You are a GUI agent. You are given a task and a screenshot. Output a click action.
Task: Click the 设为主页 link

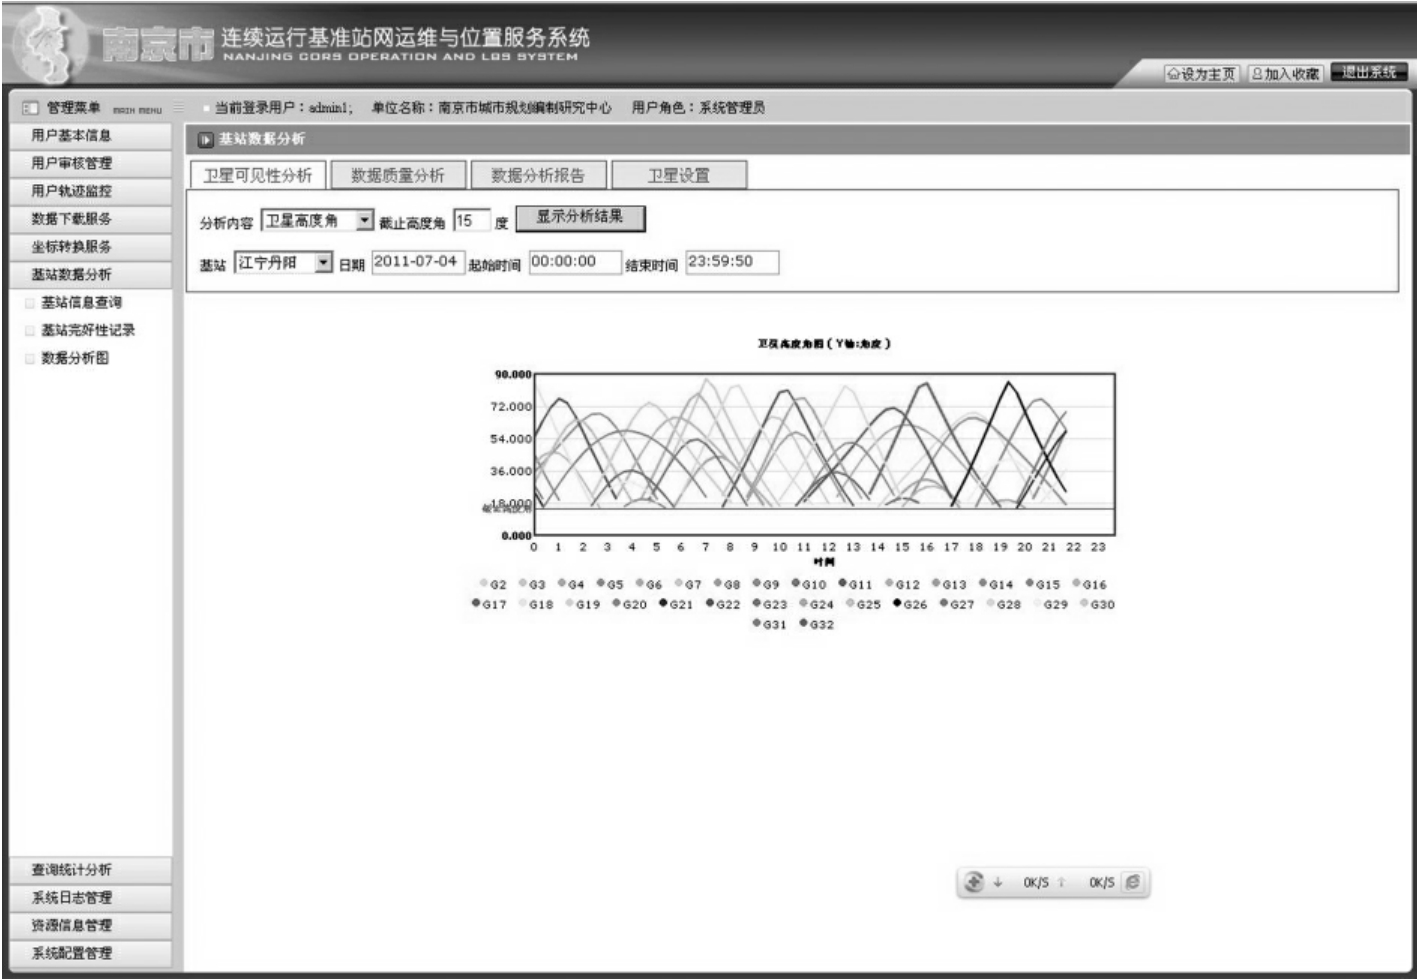point(1201,74)
